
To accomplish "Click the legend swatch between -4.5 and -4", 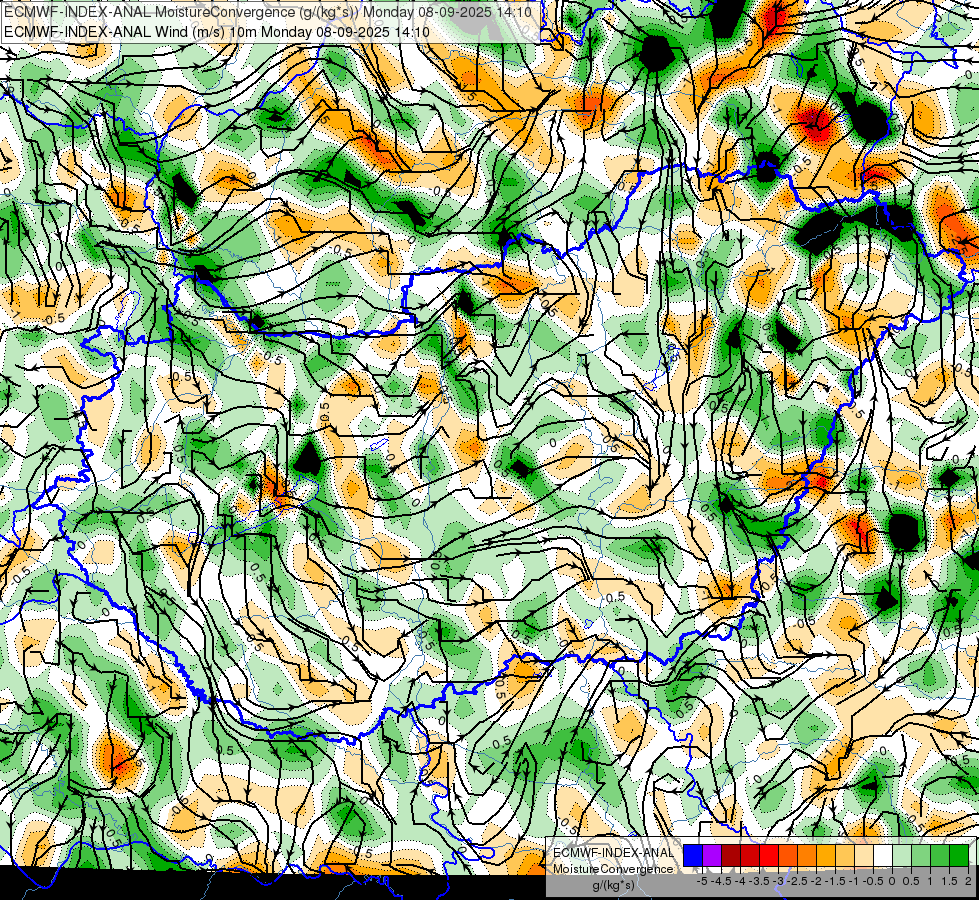I will click(731, 855).
